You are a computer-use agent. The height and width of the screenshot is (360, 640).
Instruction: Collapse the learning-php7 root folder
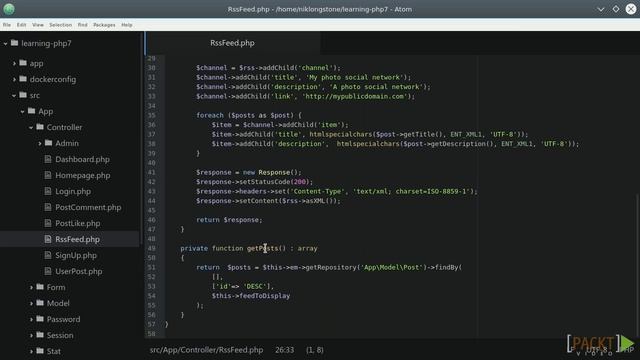pyautogui.click(x=5, y=43)
